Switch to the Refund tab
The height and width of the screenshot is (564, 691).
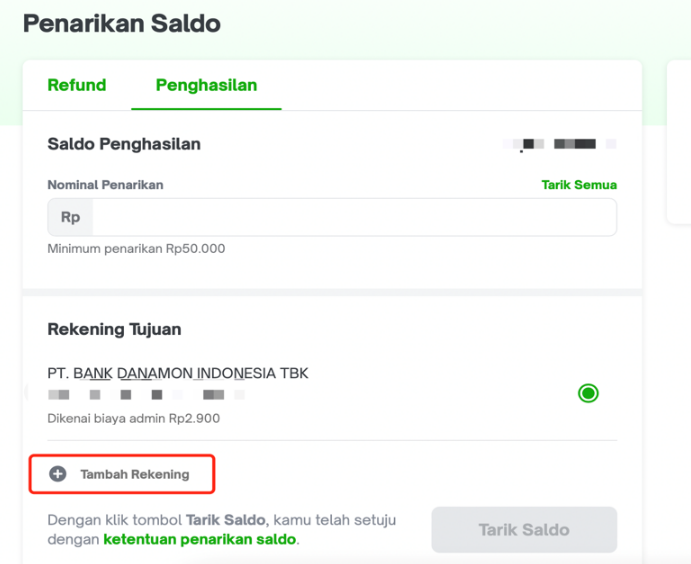(x=77, y=85)
